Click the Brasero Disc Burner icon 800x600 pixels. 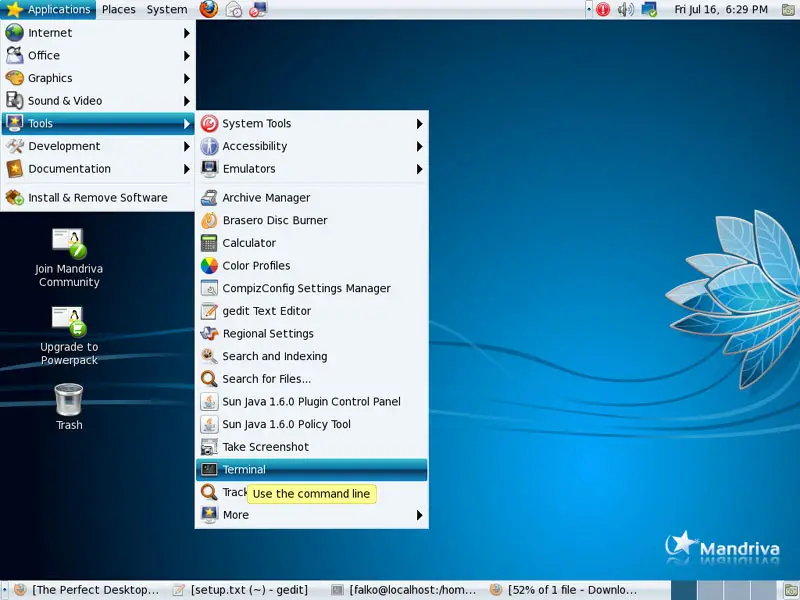click(209, 220)
